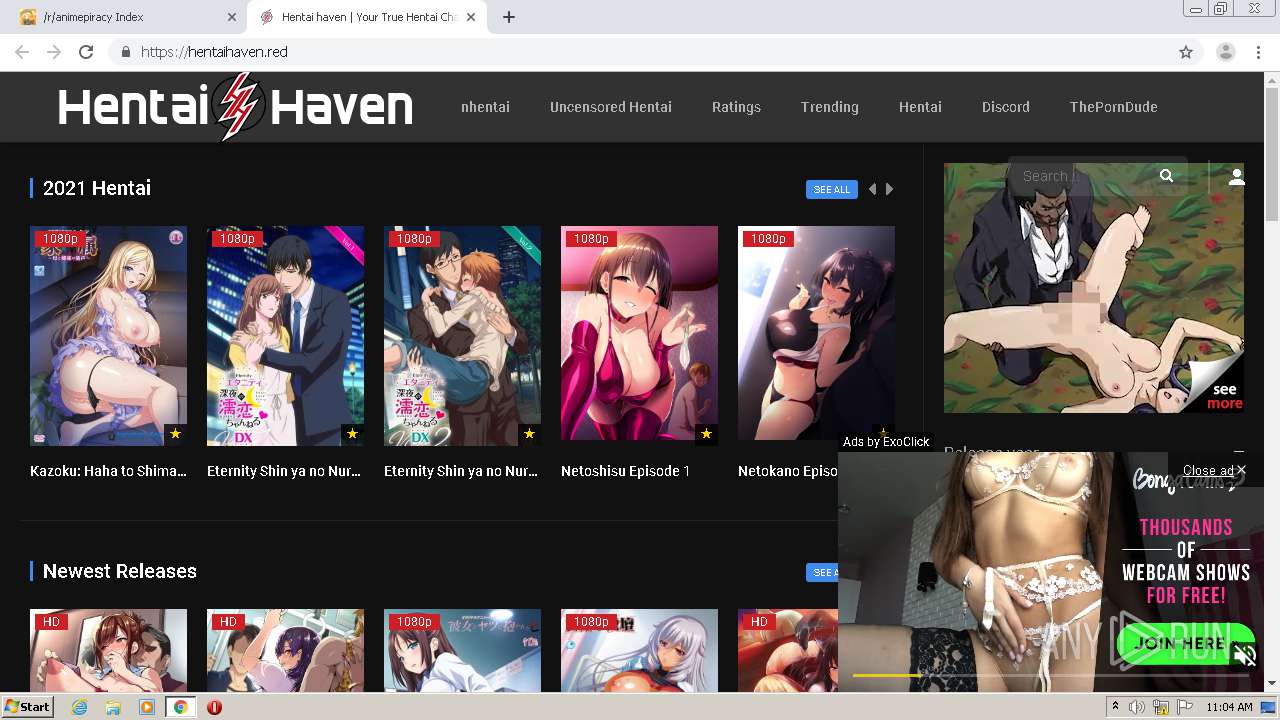Click the scrollbar down arrow
This screenshot has height=720, width=1280.
(1272, 684)
